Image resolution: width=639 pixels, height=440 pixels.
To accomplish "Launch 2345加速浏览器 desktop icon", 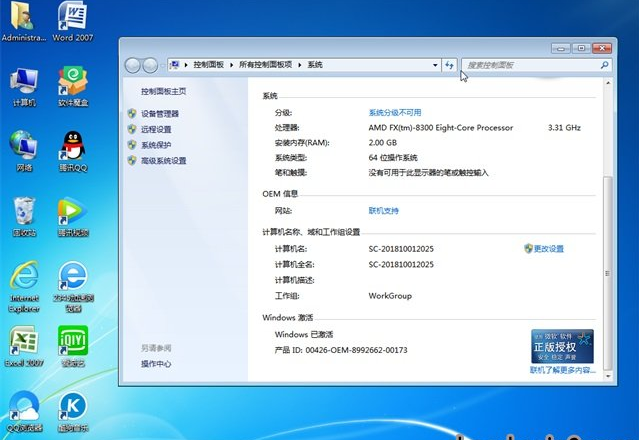I will click(x=73, y=286).
